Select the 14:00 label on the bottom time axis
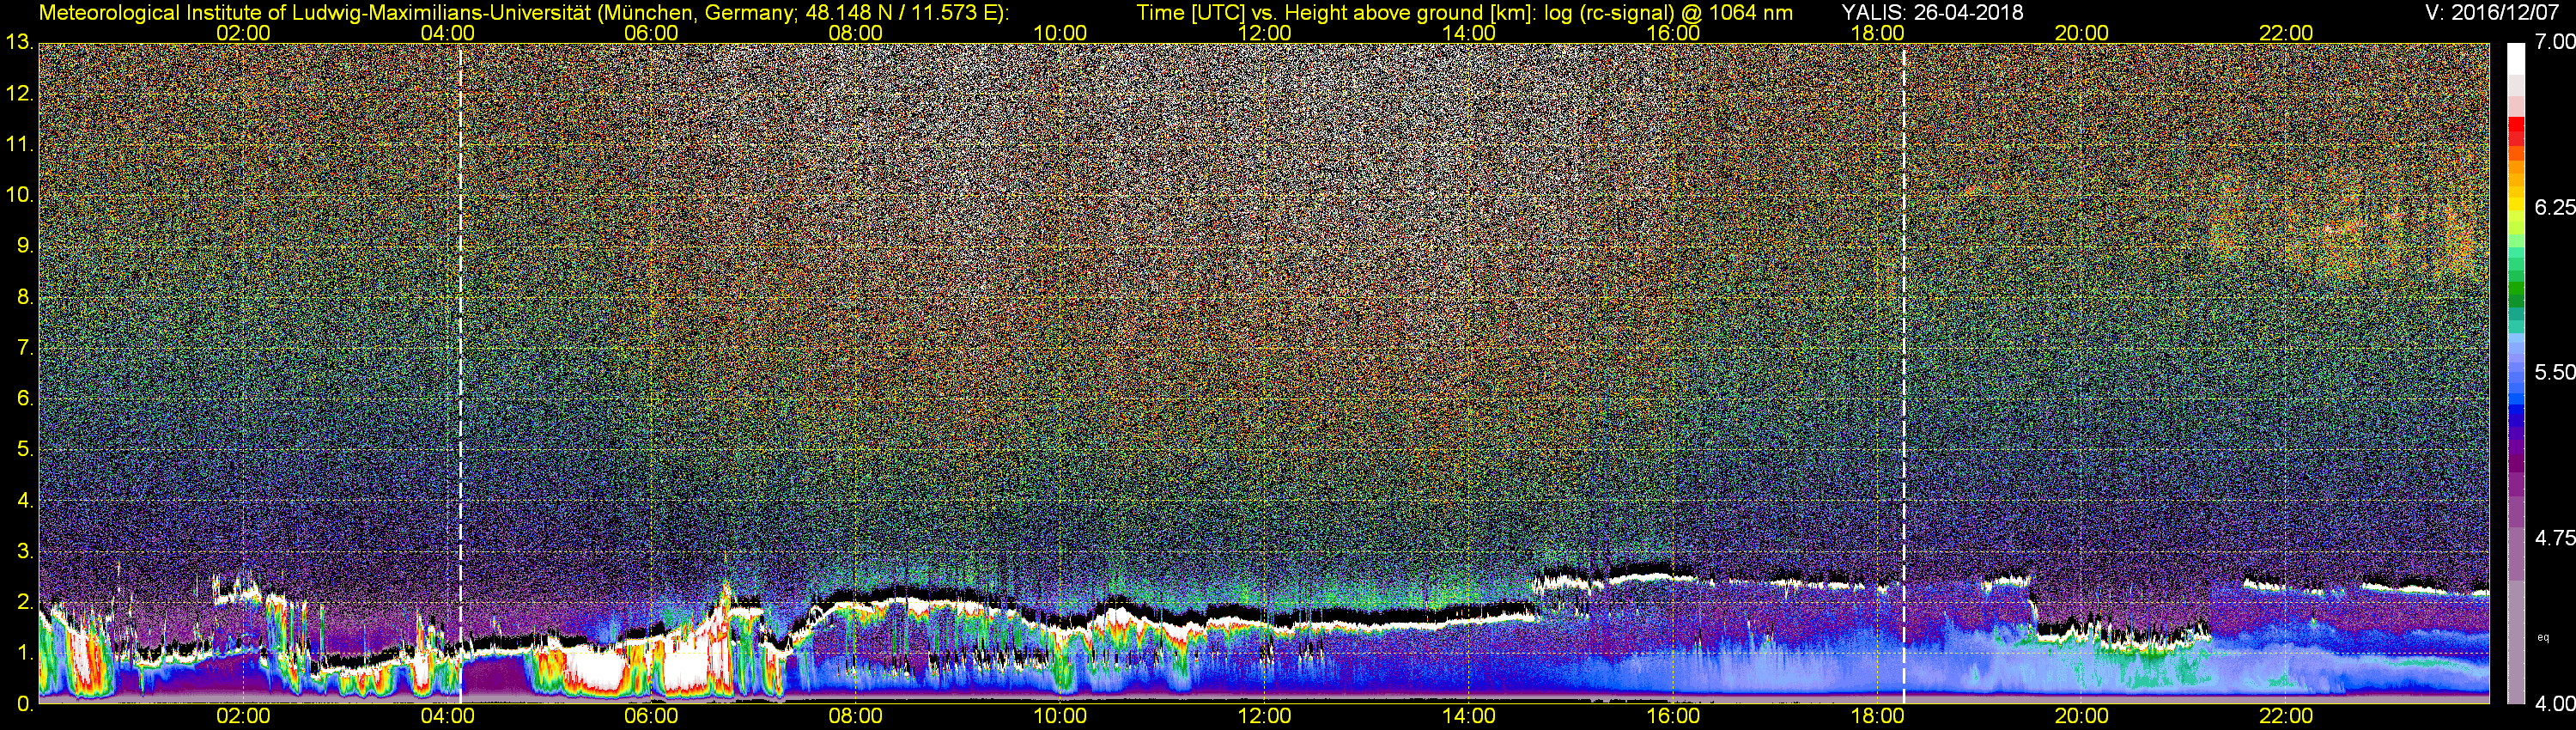Image resolution: width=2576 pixels, height=730 pixels. coord(1469,716)
